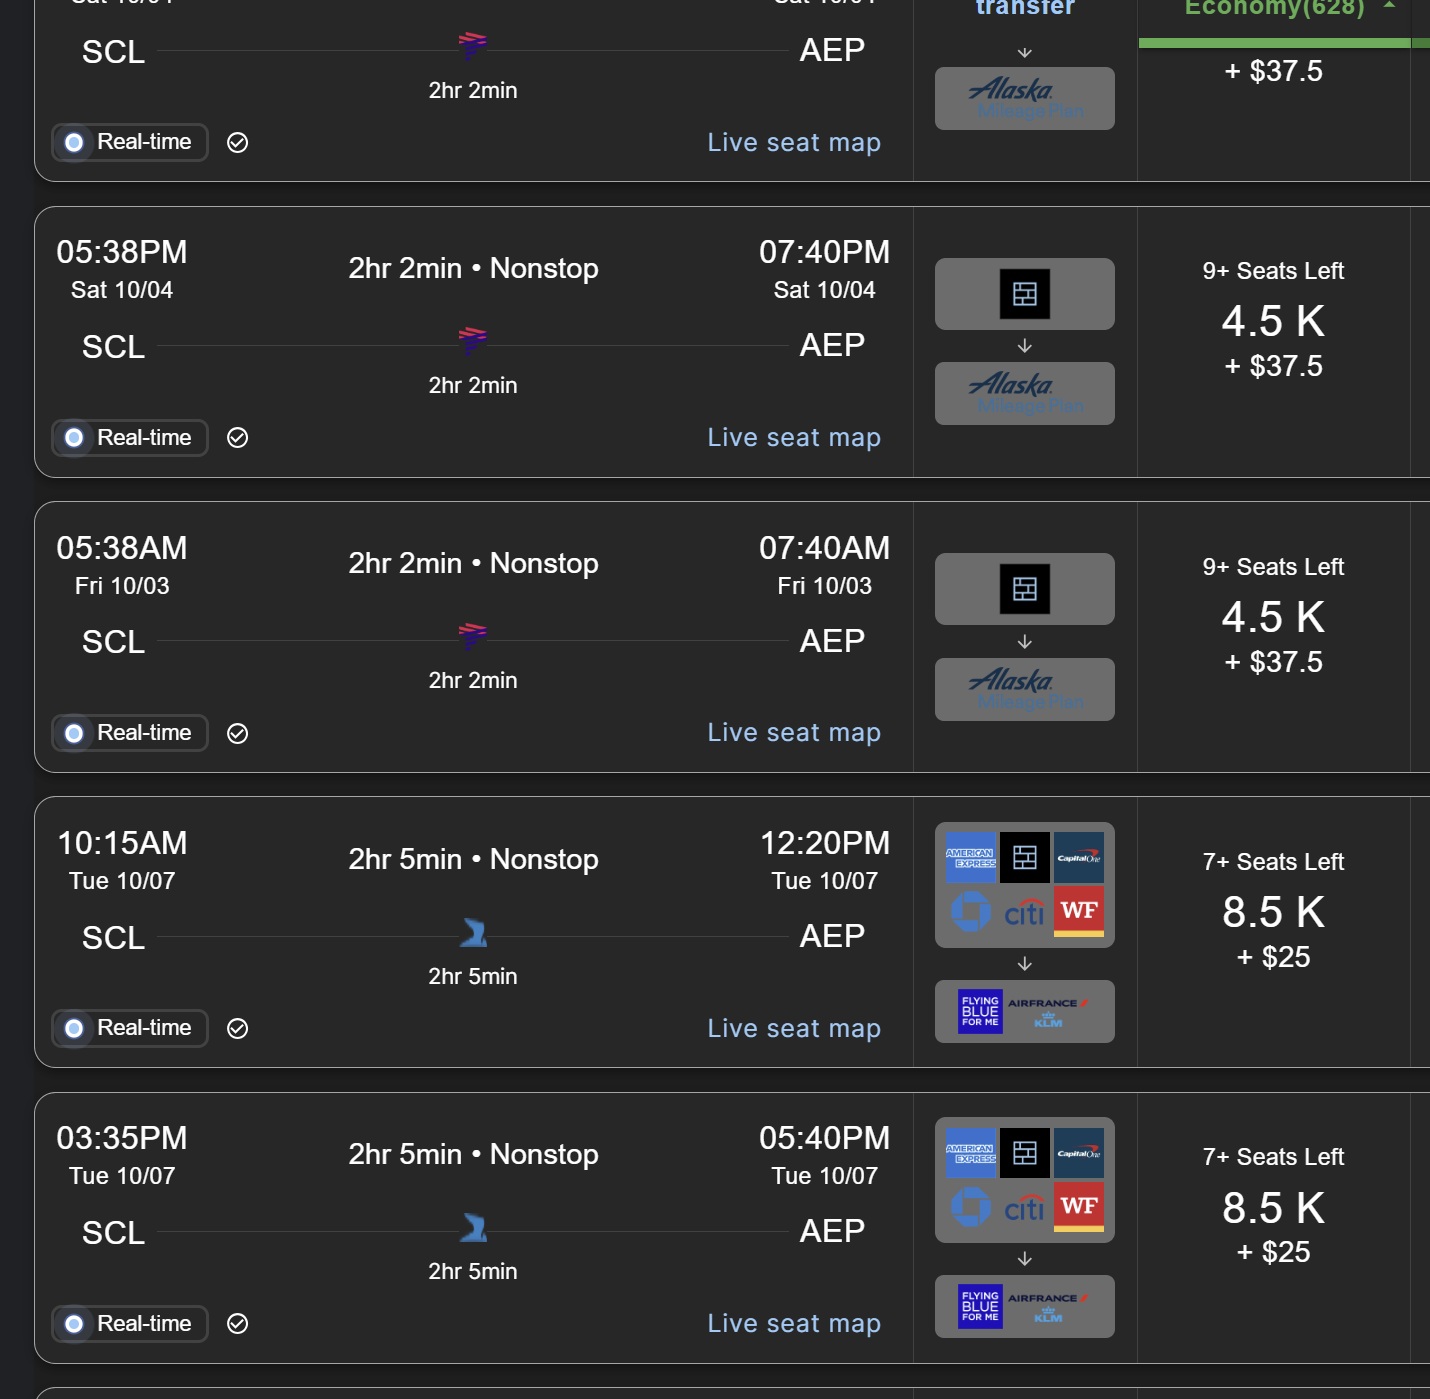
Task: Open the Economy(628) tab
Action: (x=1274, y=8)
